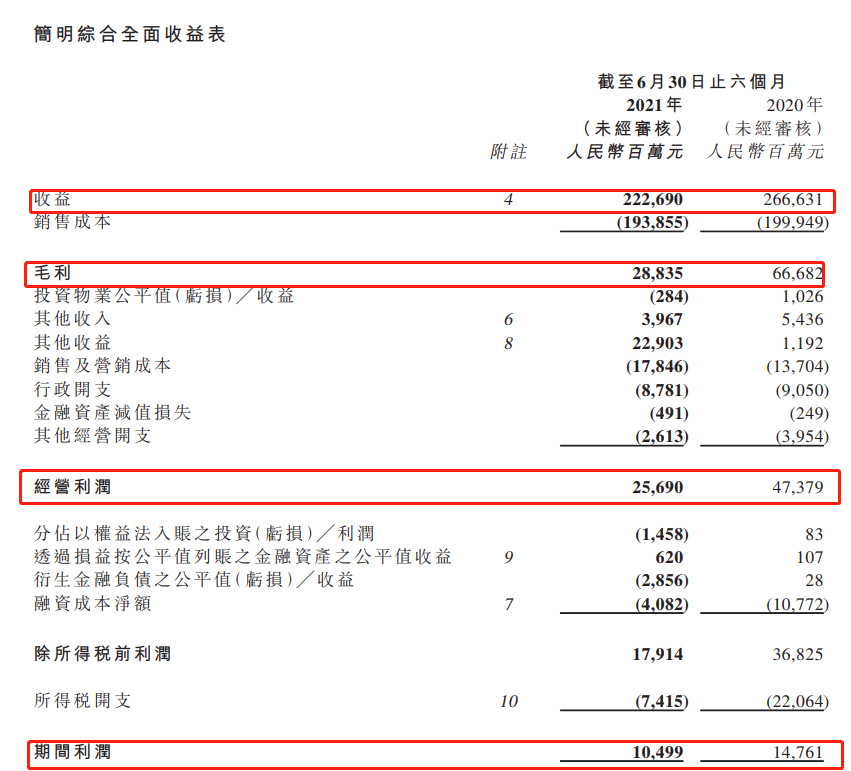Screen dimensions: 851x771
Task: Select the 附註 column header
Action: point(508,151)
